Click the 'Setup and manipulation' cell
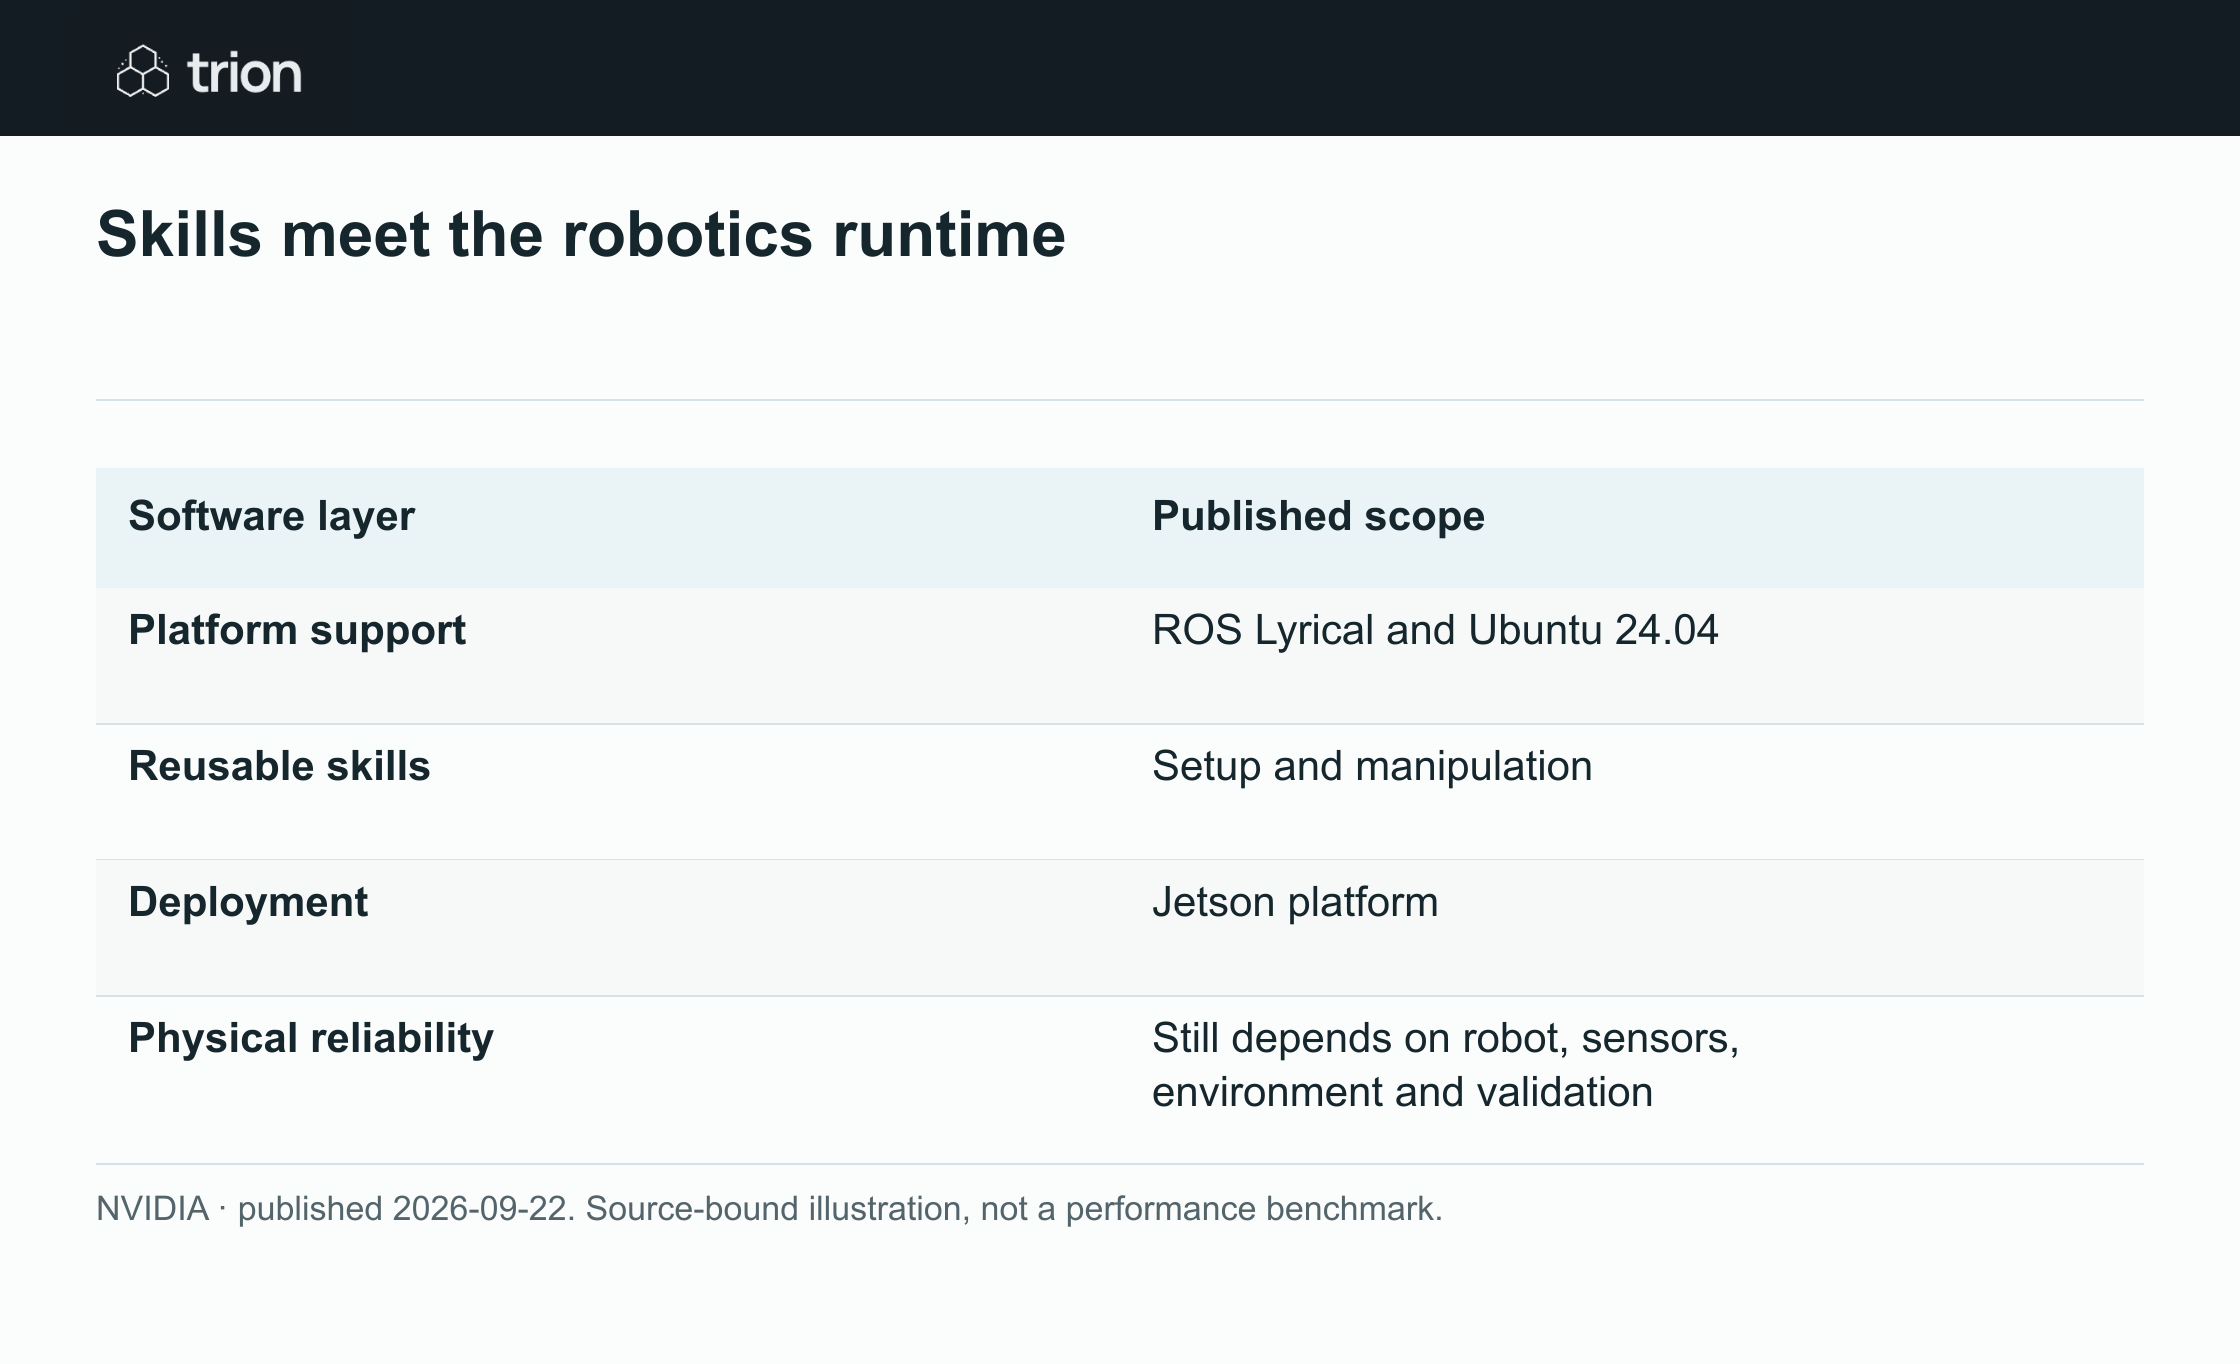This screenshot has width=2240, height=1364. point(1372,766)
